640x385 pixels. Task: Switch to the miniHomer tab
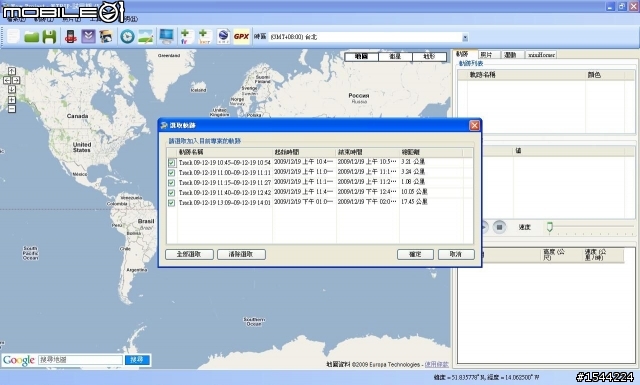pyautogui.click(x=541, y=54)
